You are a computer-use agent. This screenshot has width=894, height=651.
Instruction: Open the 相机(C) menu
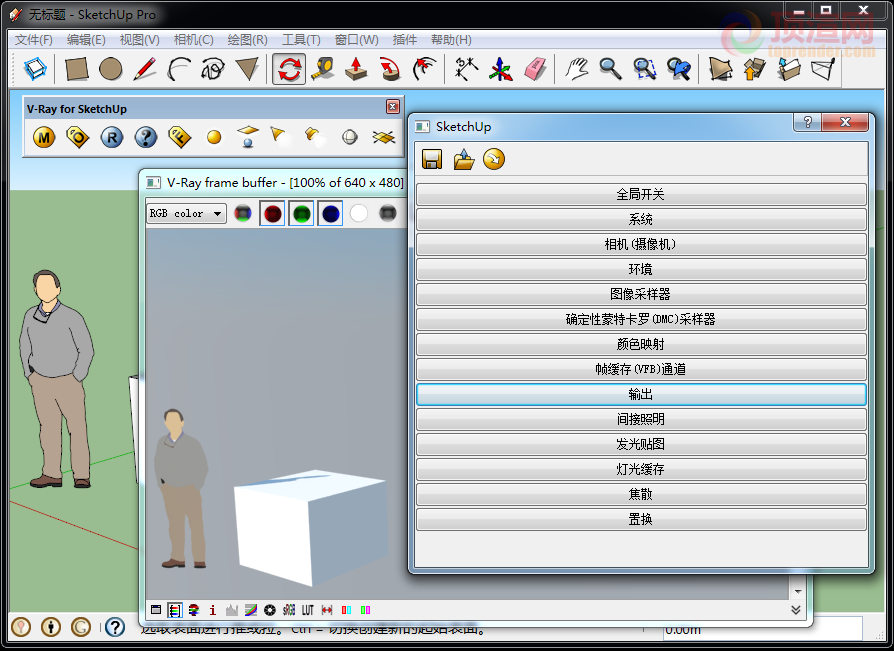click(x=194, y=39)
